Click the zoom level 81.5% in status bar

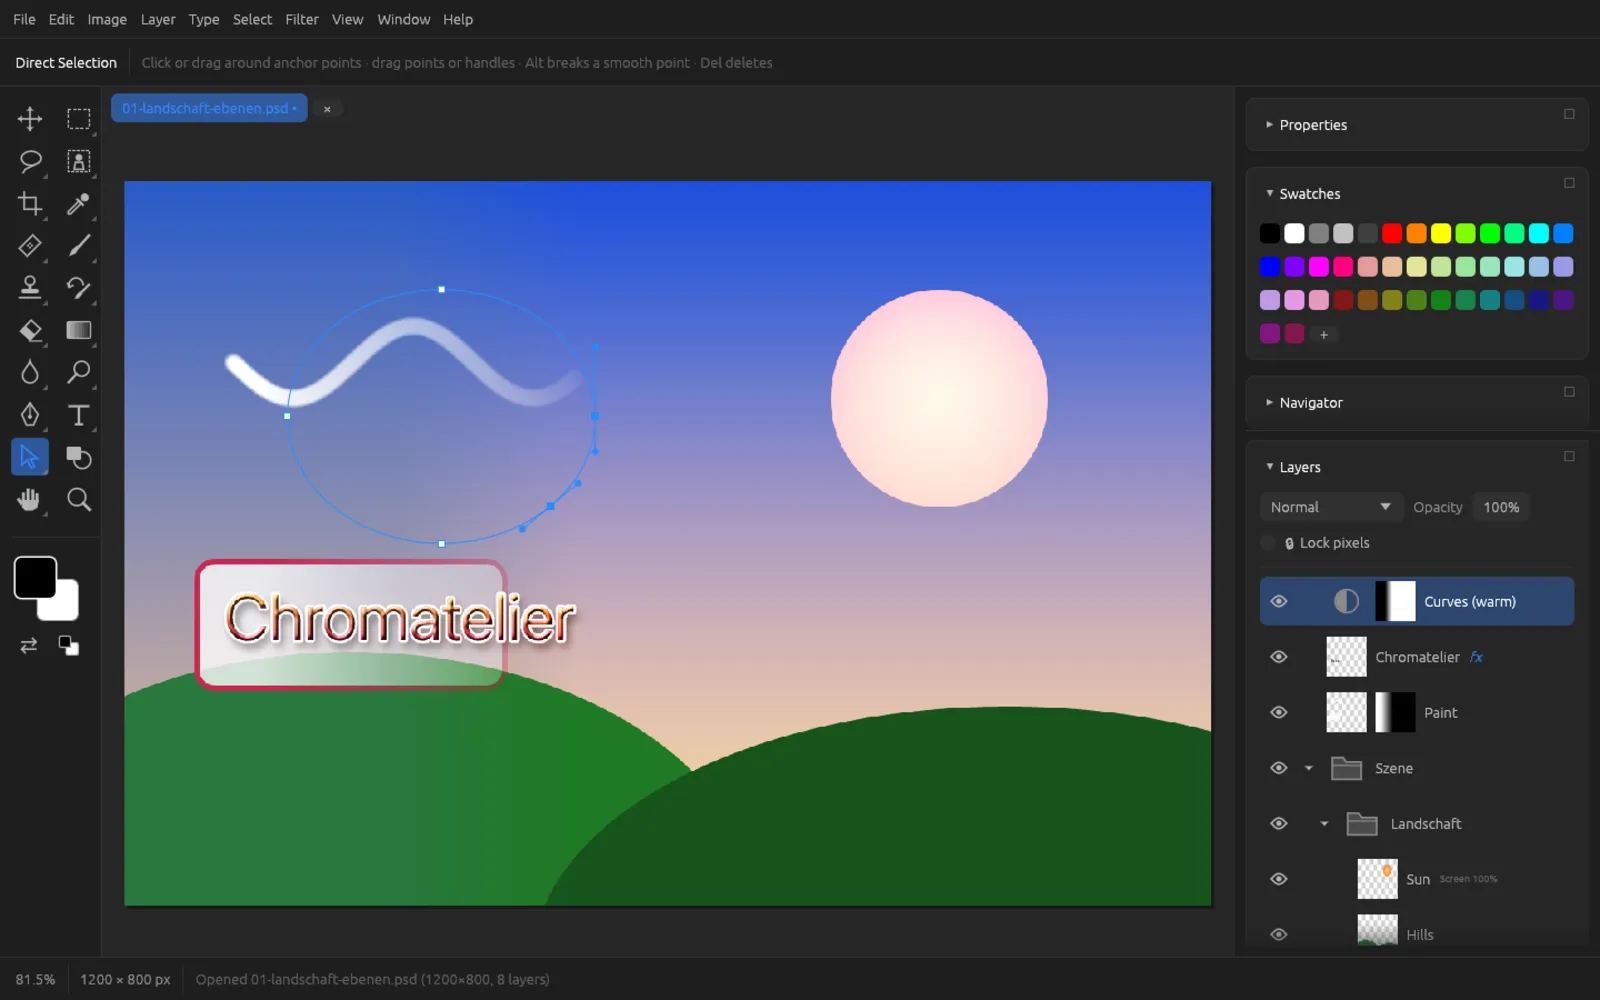[x=35, y=979]
